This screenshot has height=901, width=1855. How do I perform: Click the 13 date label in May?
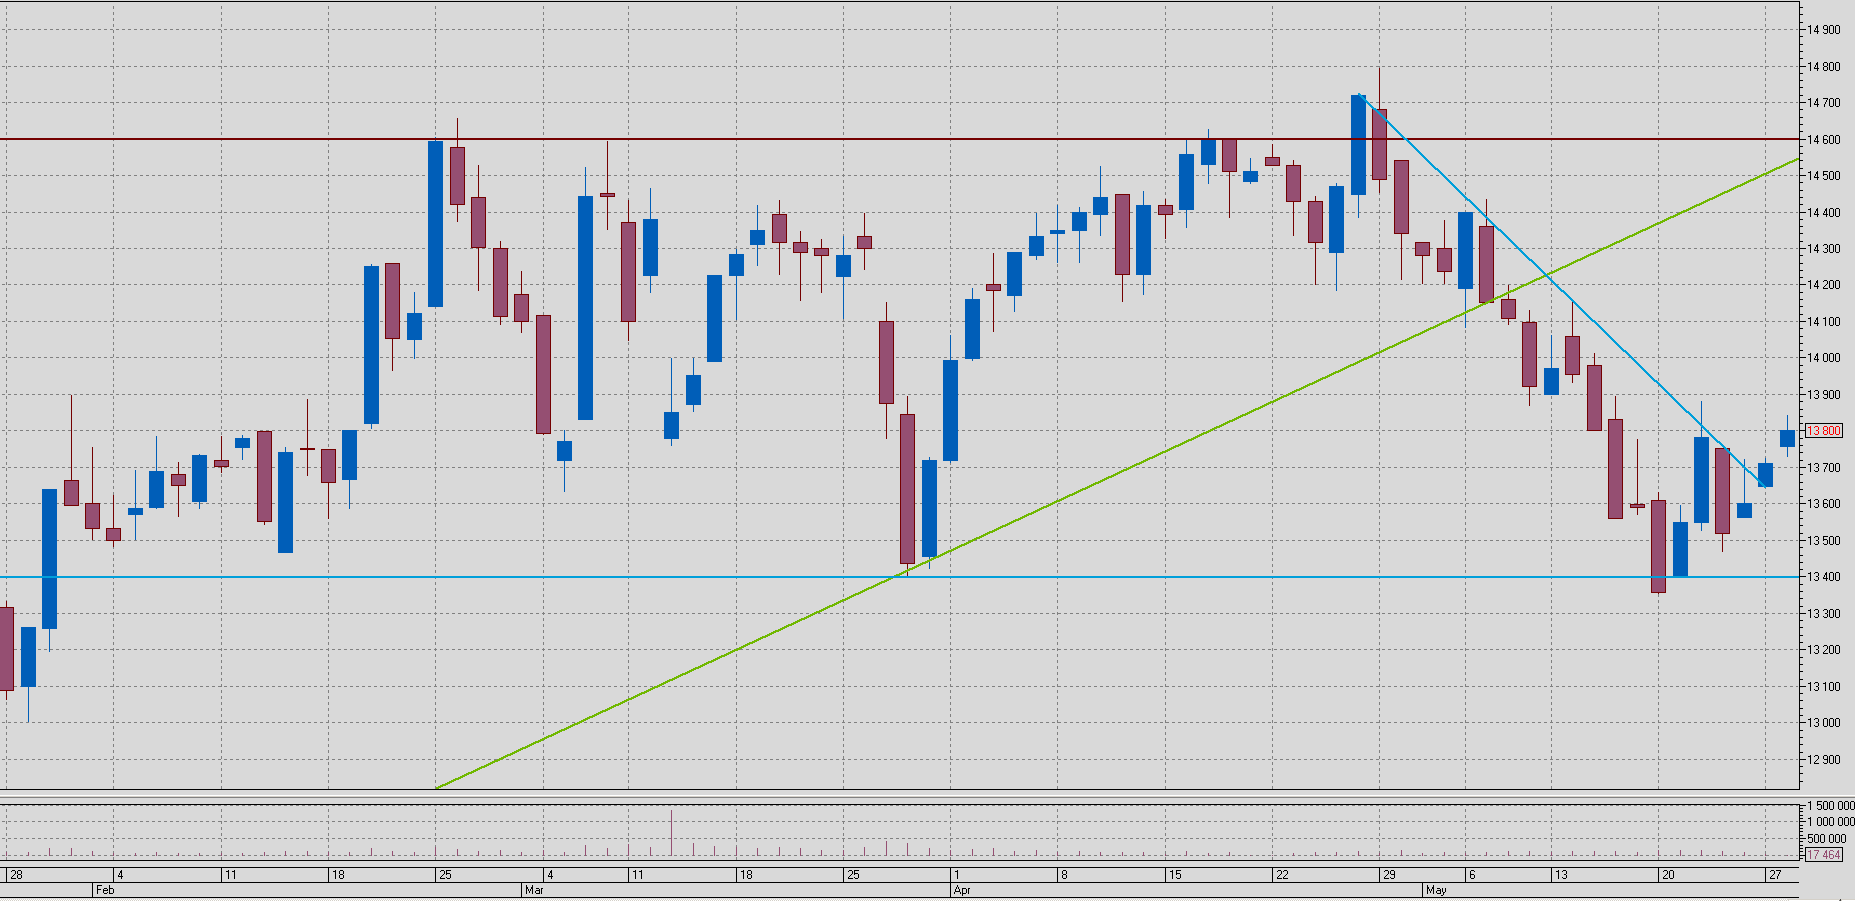[x=1561, y=875]
